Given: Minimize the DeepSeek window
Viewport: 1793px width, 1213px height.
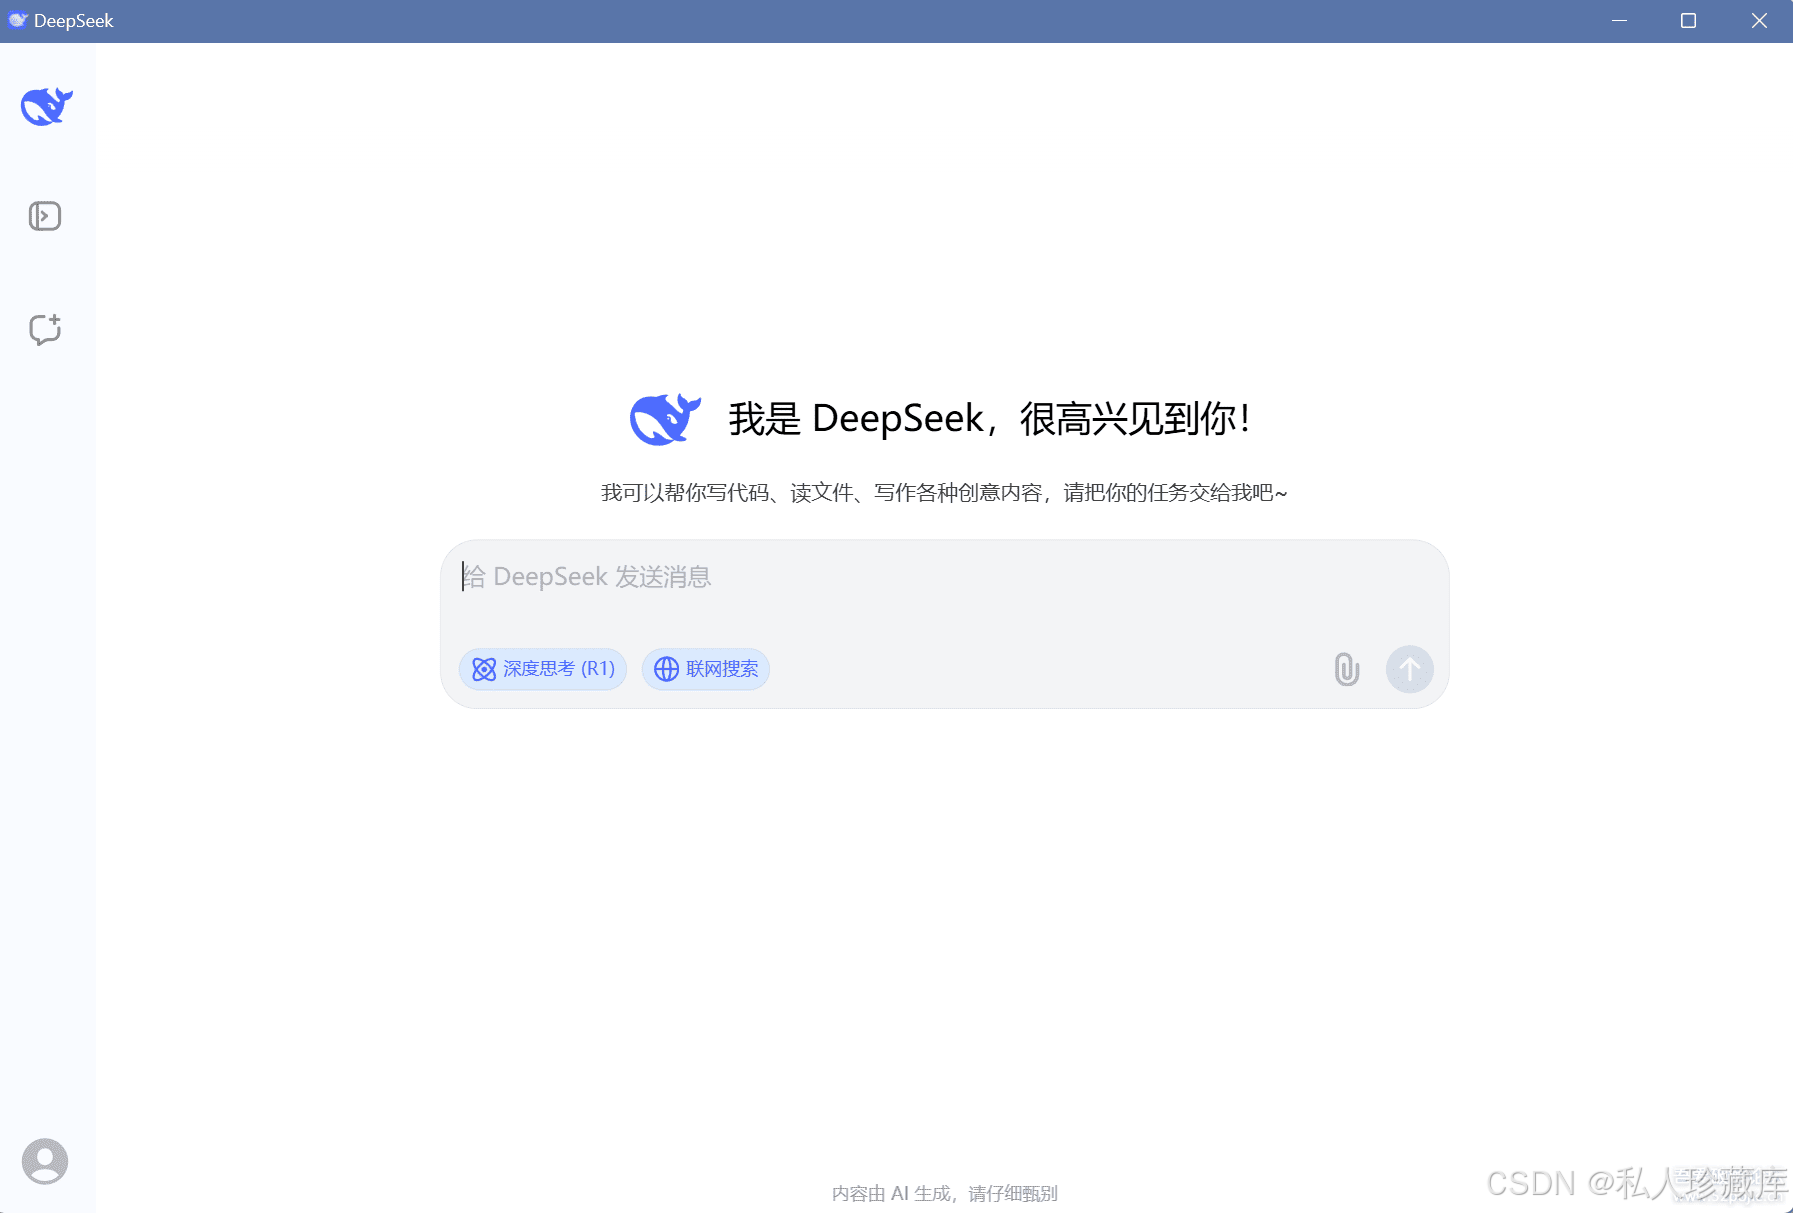Looking at the screenshot, I should pyautogui.click(x=1619, y=21).
